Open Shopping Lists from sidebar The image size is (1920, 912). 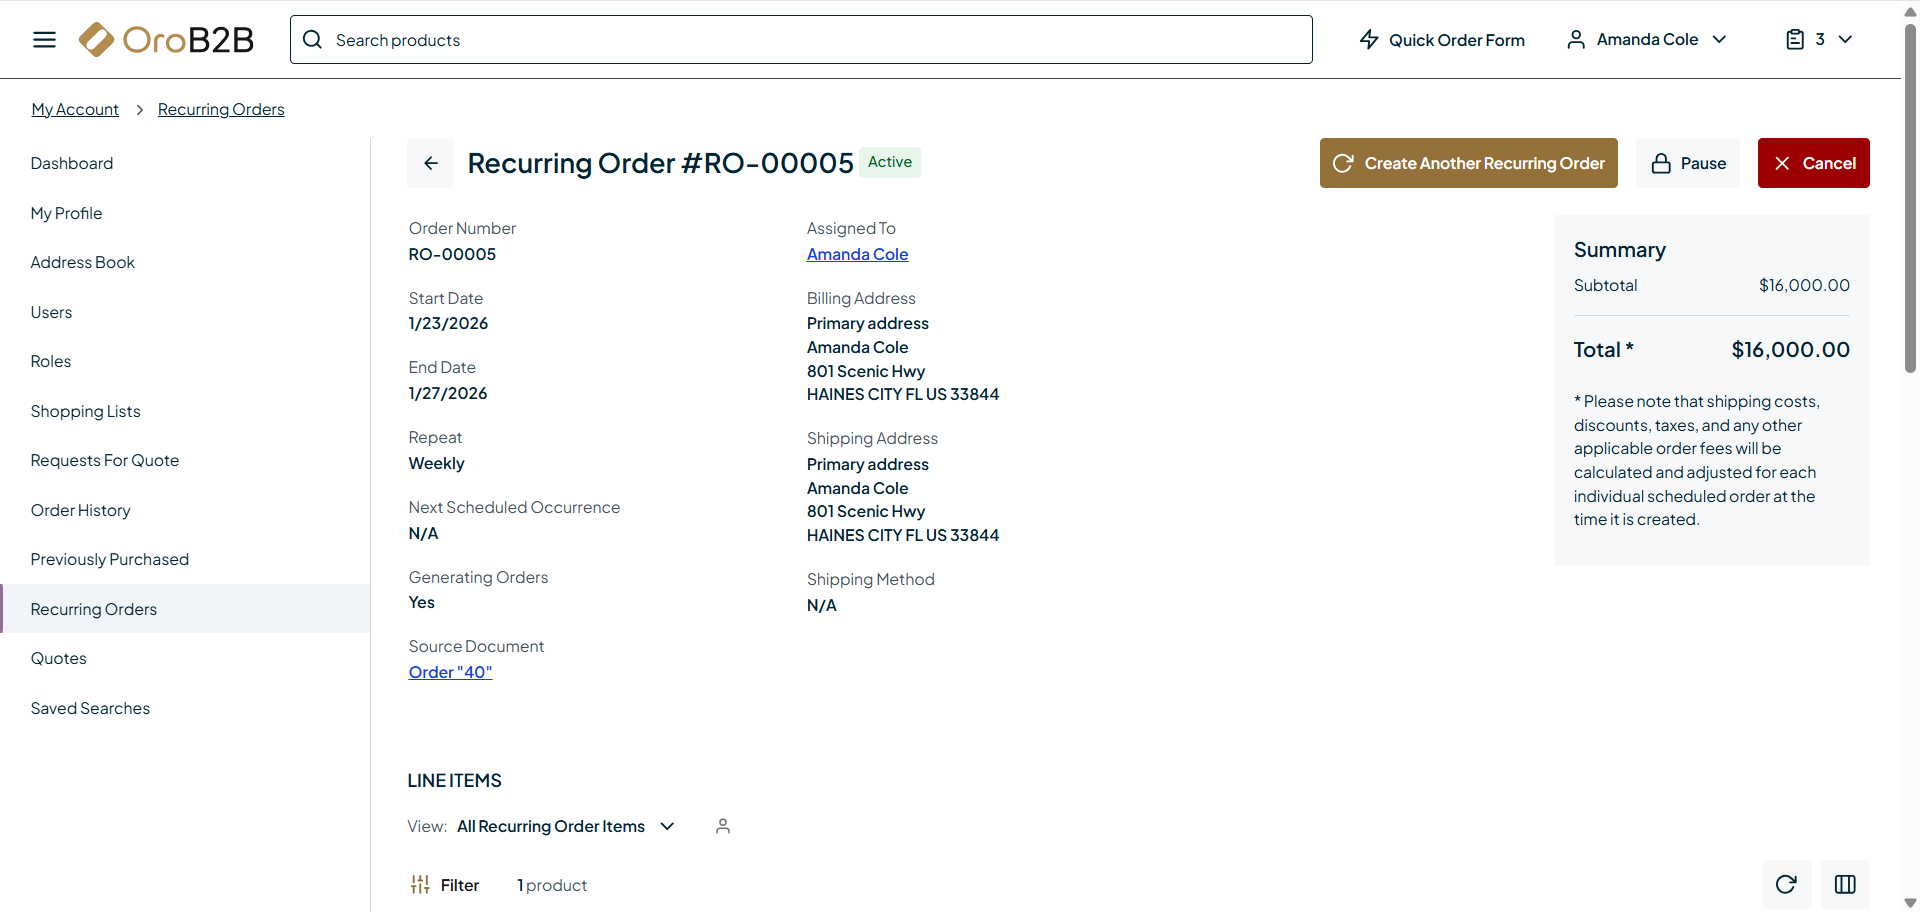pyautogui.click(x=86, y=411)
